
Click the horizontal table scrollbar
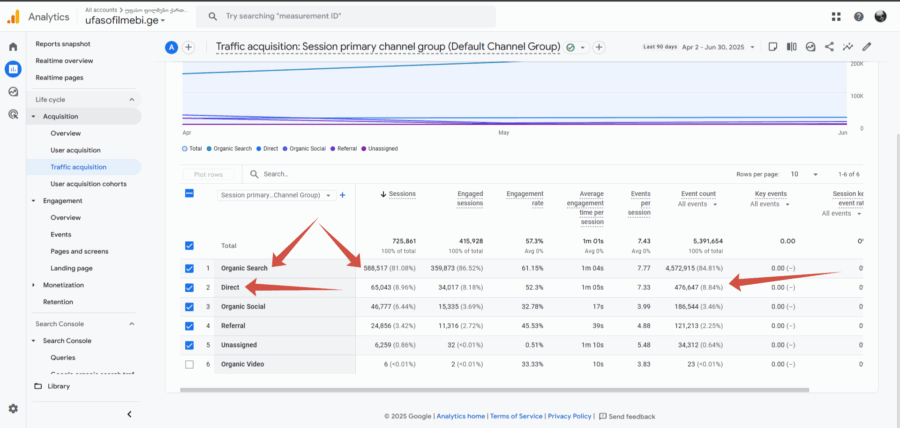tap(494, 390)
